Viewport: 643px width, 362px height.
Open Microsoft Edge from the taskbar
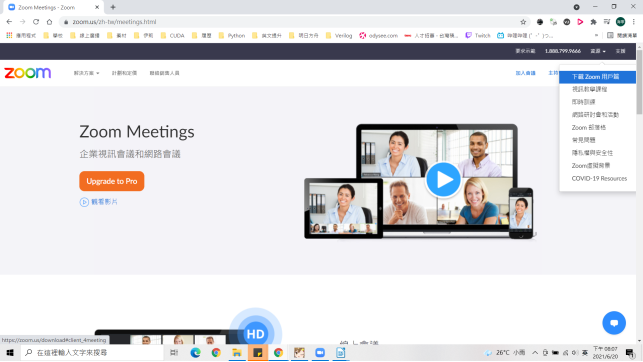click(x=195, y=353)
